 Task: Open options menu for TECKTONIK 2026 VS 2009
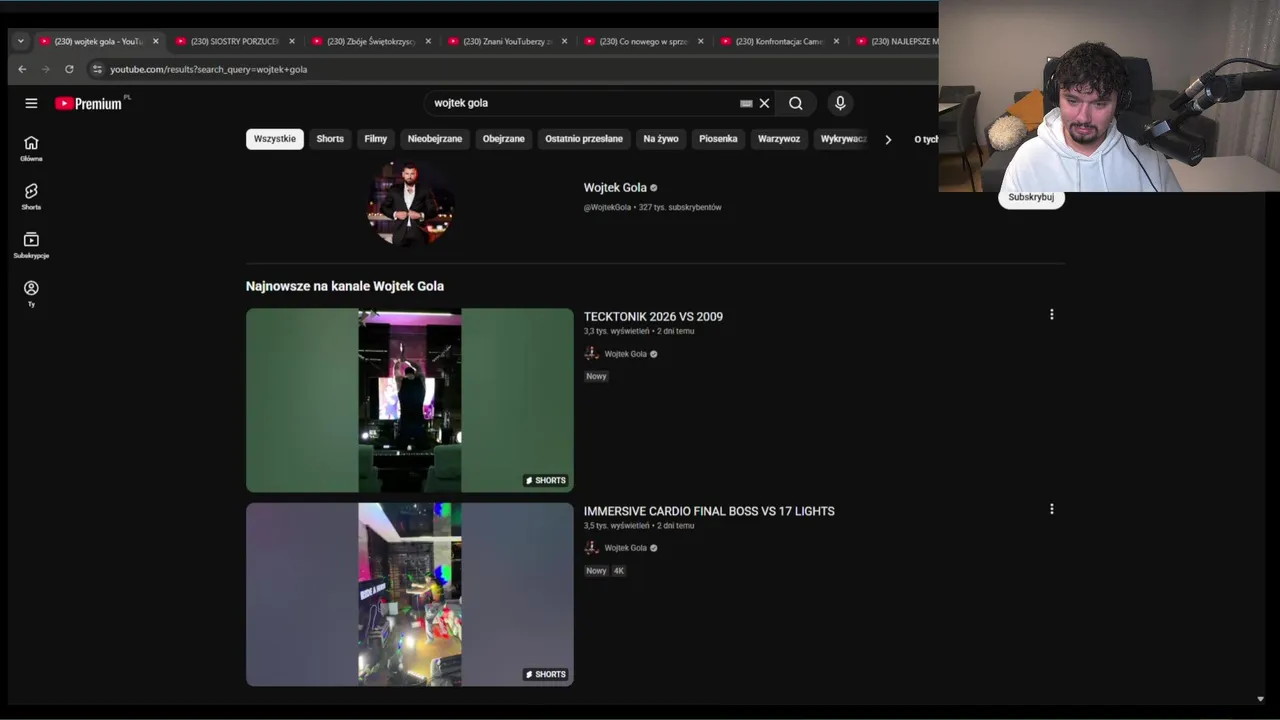tap(1051, 314)
